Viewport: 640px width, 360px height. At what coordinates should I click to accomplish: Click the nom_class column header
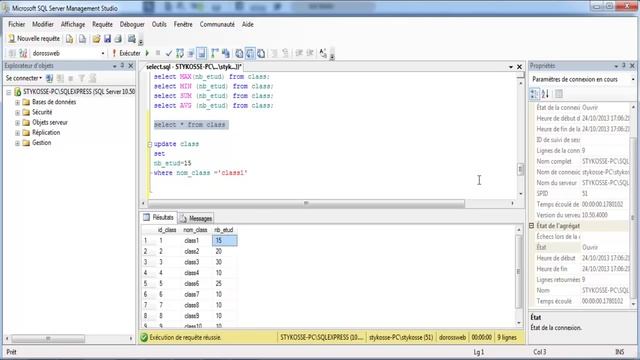click(195, 230)
